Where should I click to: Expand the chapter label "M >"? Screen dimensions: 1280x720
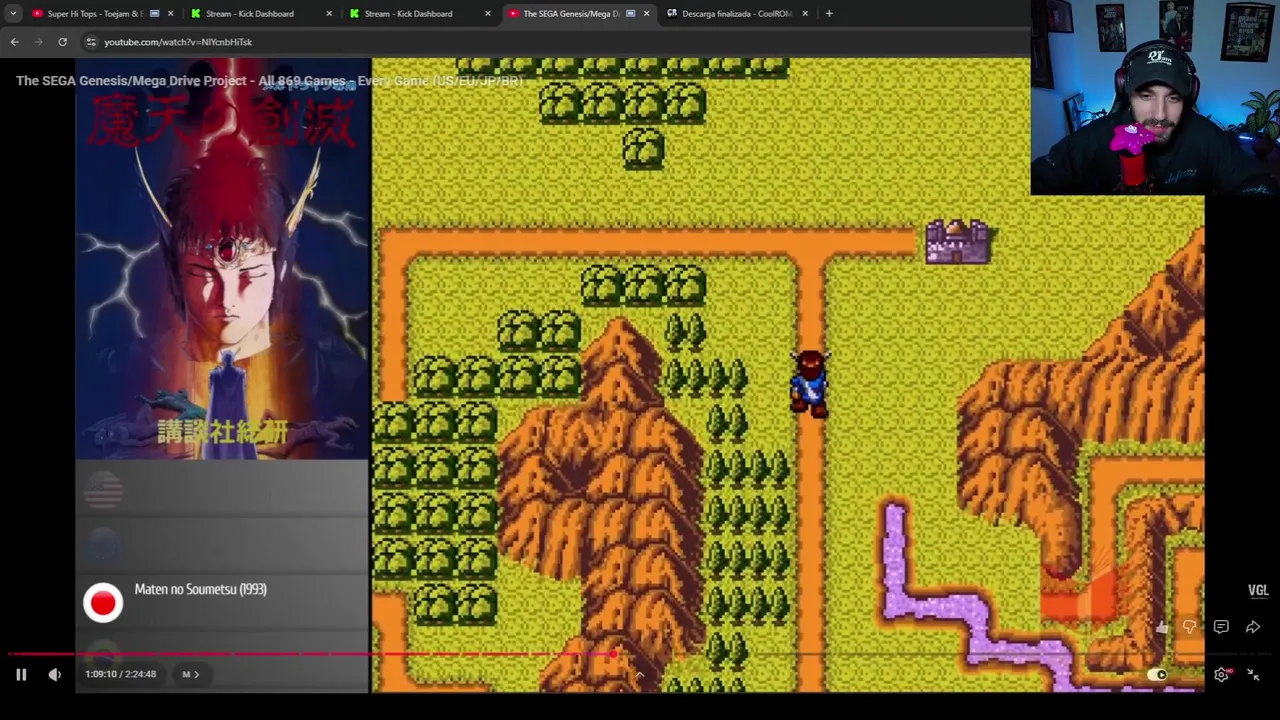click(x=190, y=674)
